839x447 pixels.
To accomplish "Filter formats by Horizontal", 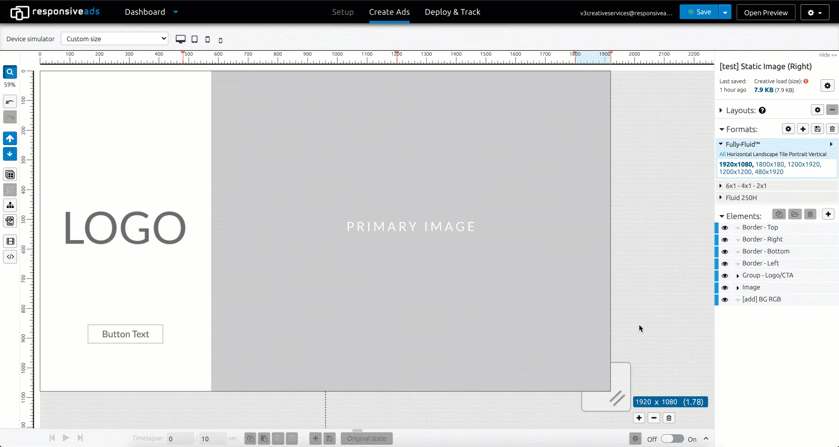I will pos(739,154).
